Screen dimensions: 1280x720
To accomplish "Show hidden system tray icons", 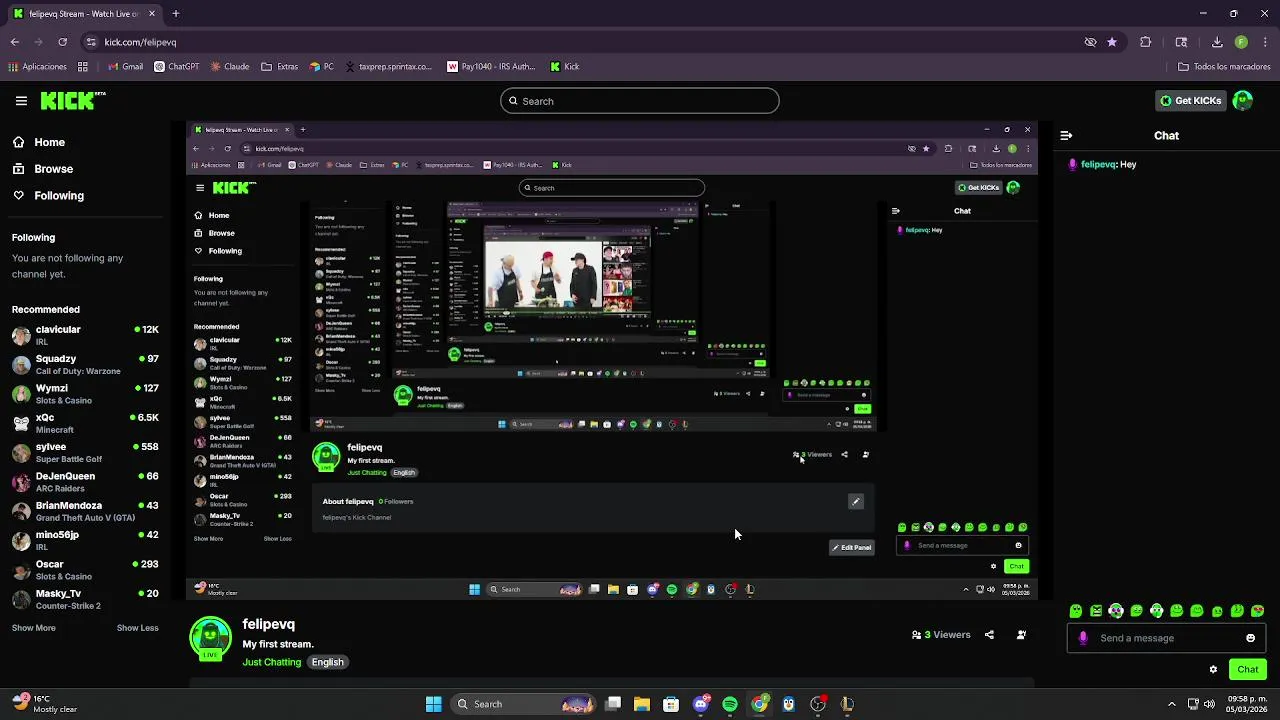I will (1172, 704).
